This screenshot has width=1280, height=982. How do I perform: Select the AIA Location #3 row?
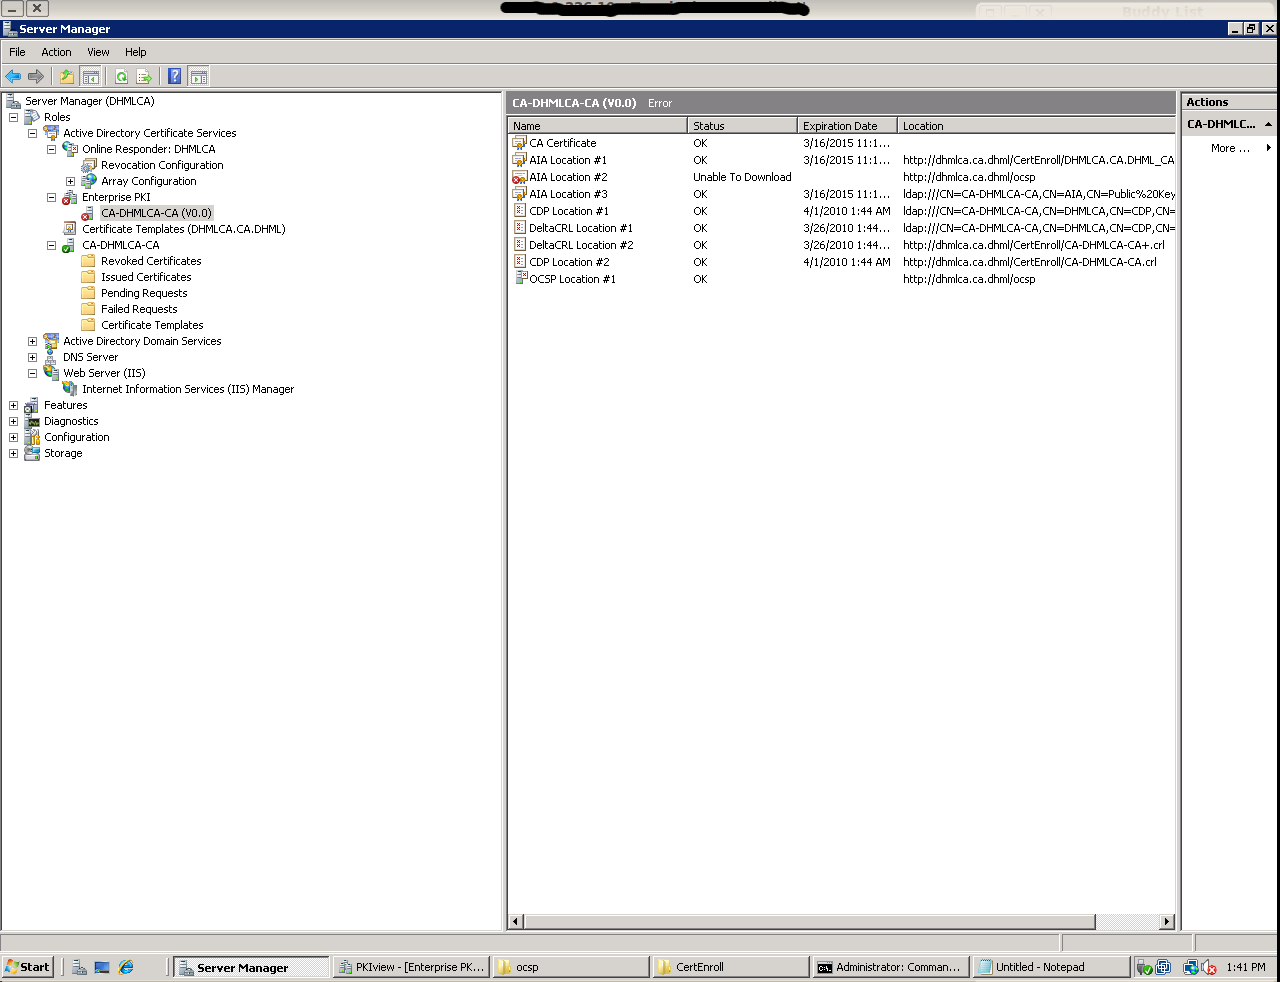(x=842, y=194)
